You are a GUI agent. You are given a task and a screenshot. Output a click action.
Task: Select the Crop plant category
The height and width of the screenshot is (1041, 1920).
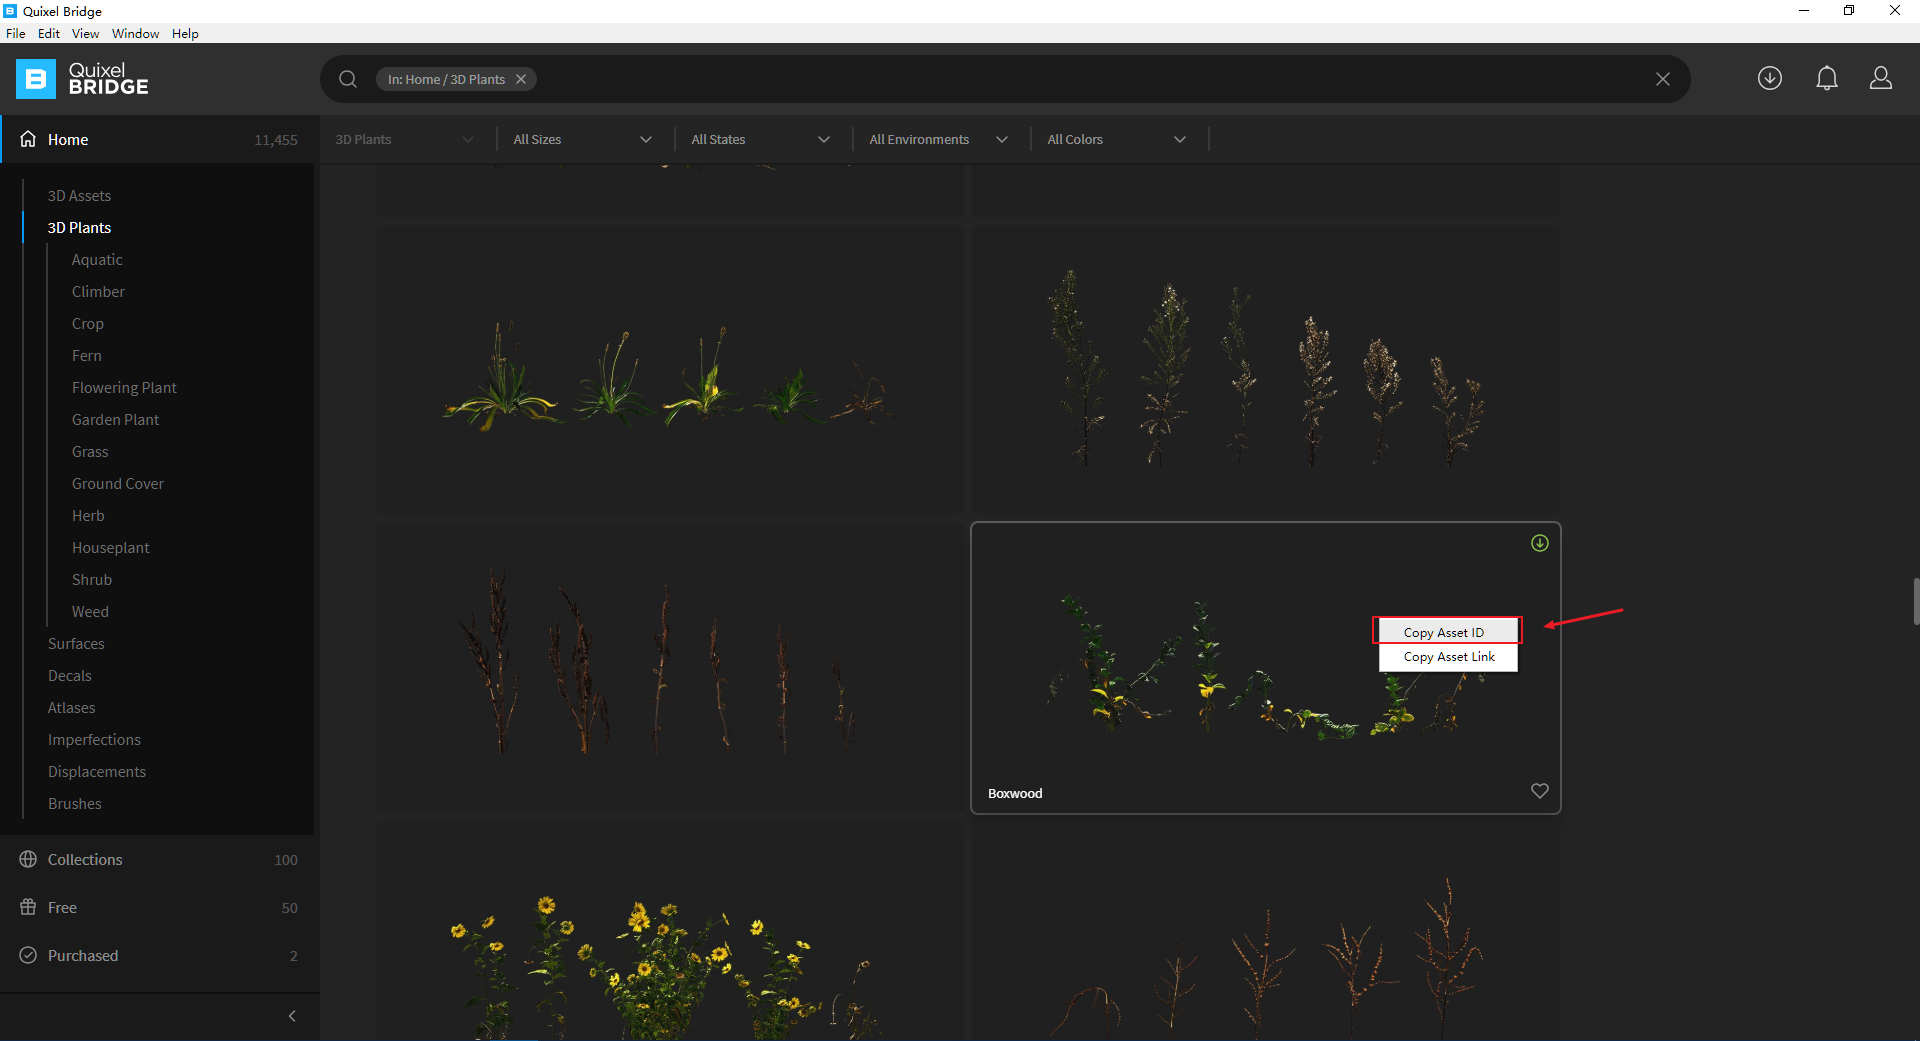click(88, 323)
